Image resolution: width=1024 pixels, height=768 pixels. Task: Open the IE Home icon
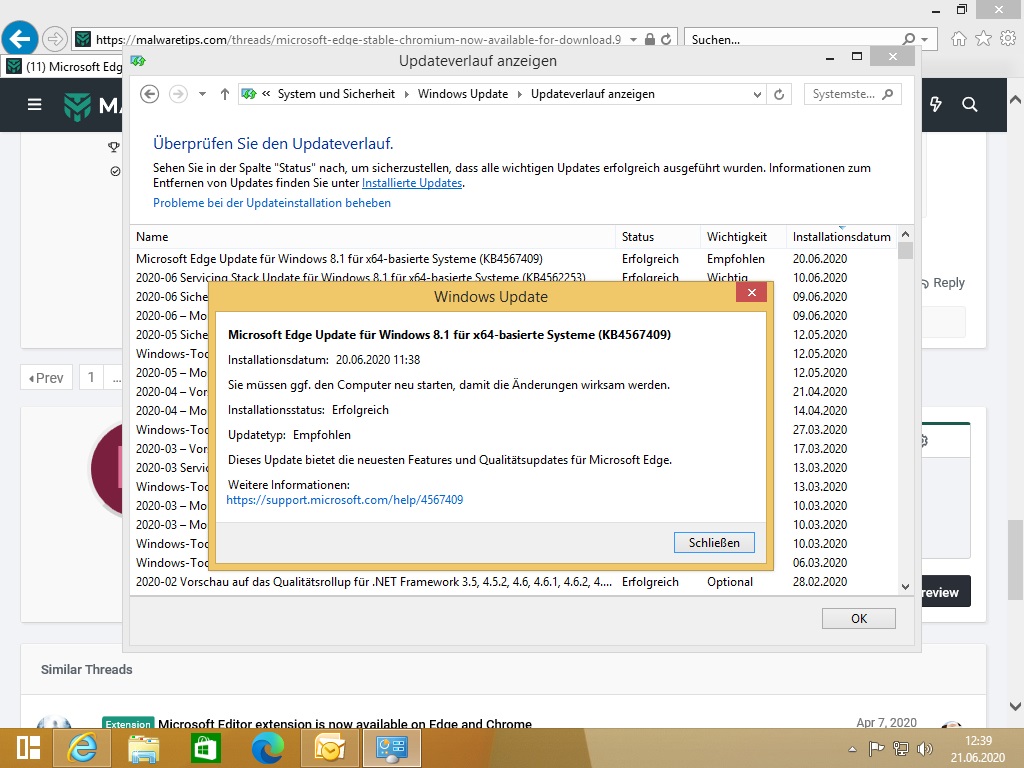pos(958,39)
